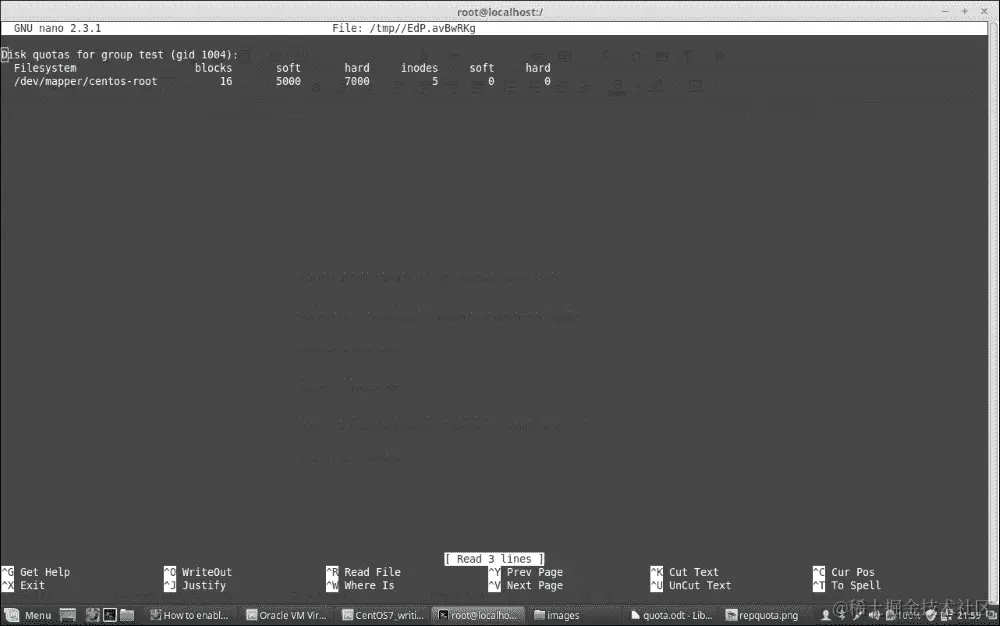1000x626 pixels.
Task: Close the root@localhost terminal window
Action: click(984, 11)
